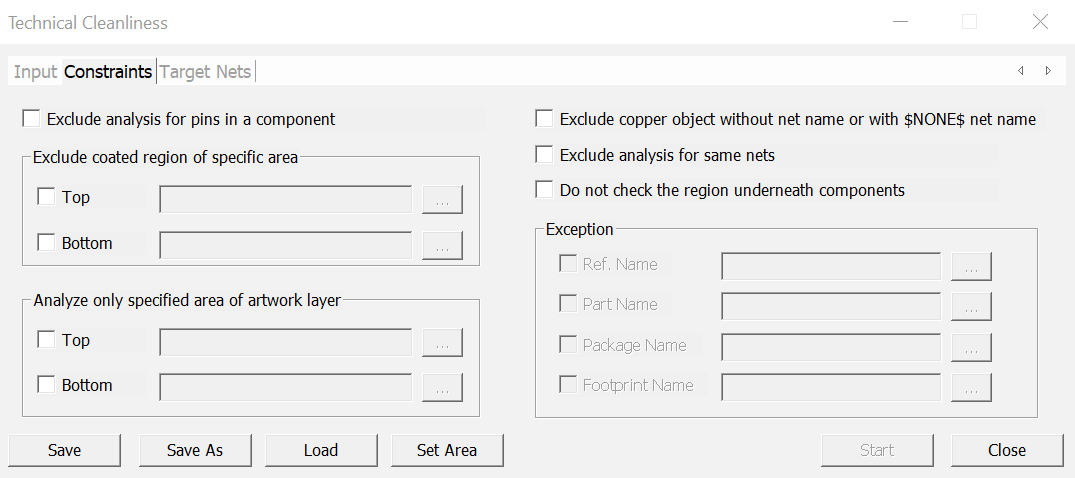Tick Do not check region underneath components
The image size is (1075, 478).
coord(544,190)
